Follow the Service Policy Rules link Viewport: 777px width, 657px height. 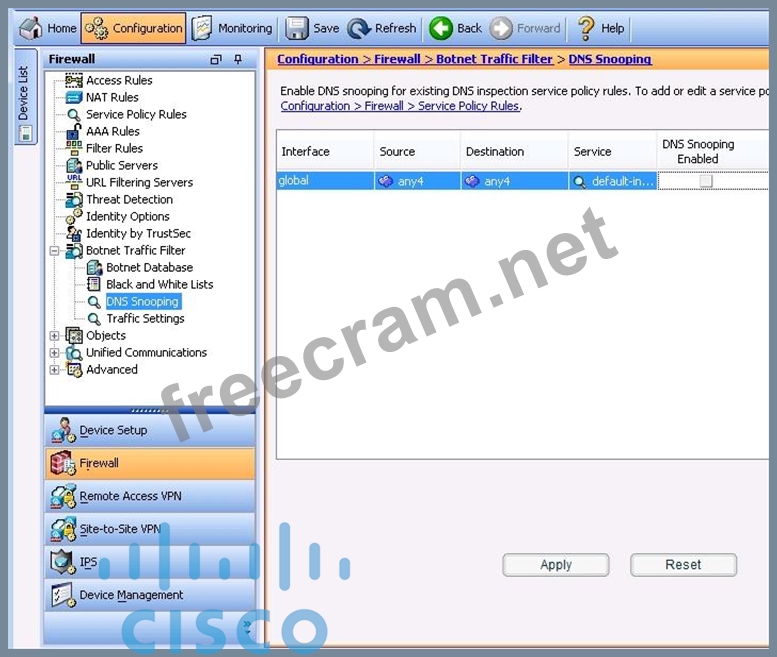(400, 106)
